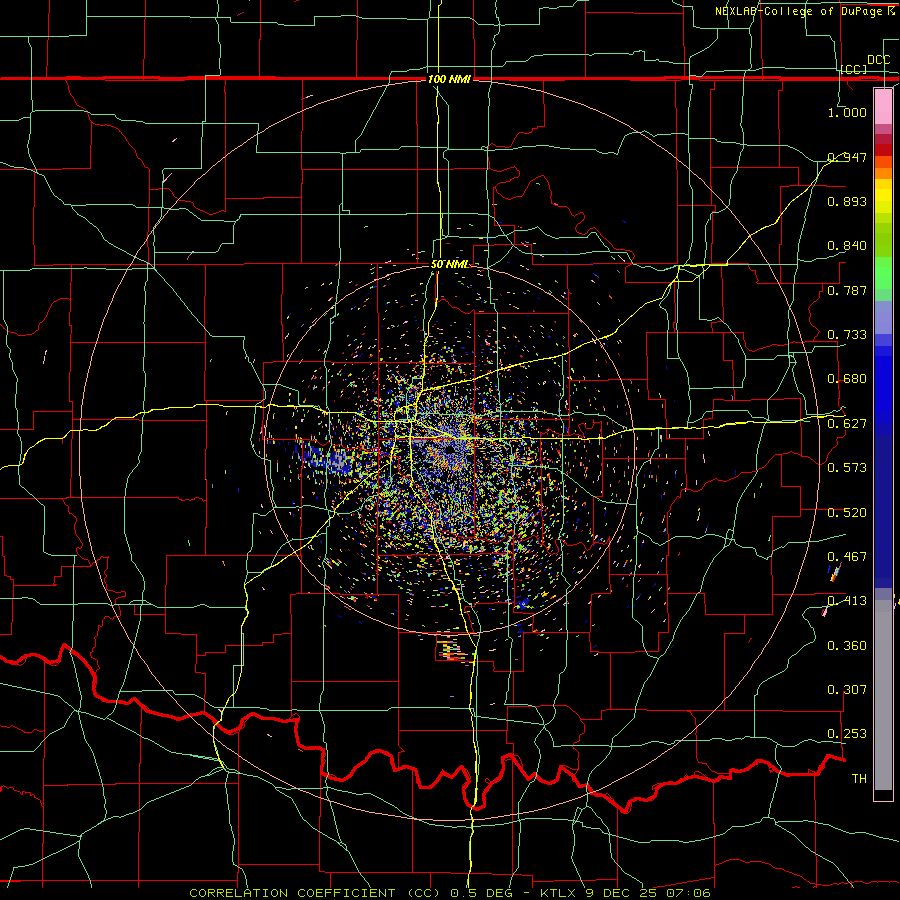
Task: Click the 1.000 scale value
Action: (x=847, y=112)
